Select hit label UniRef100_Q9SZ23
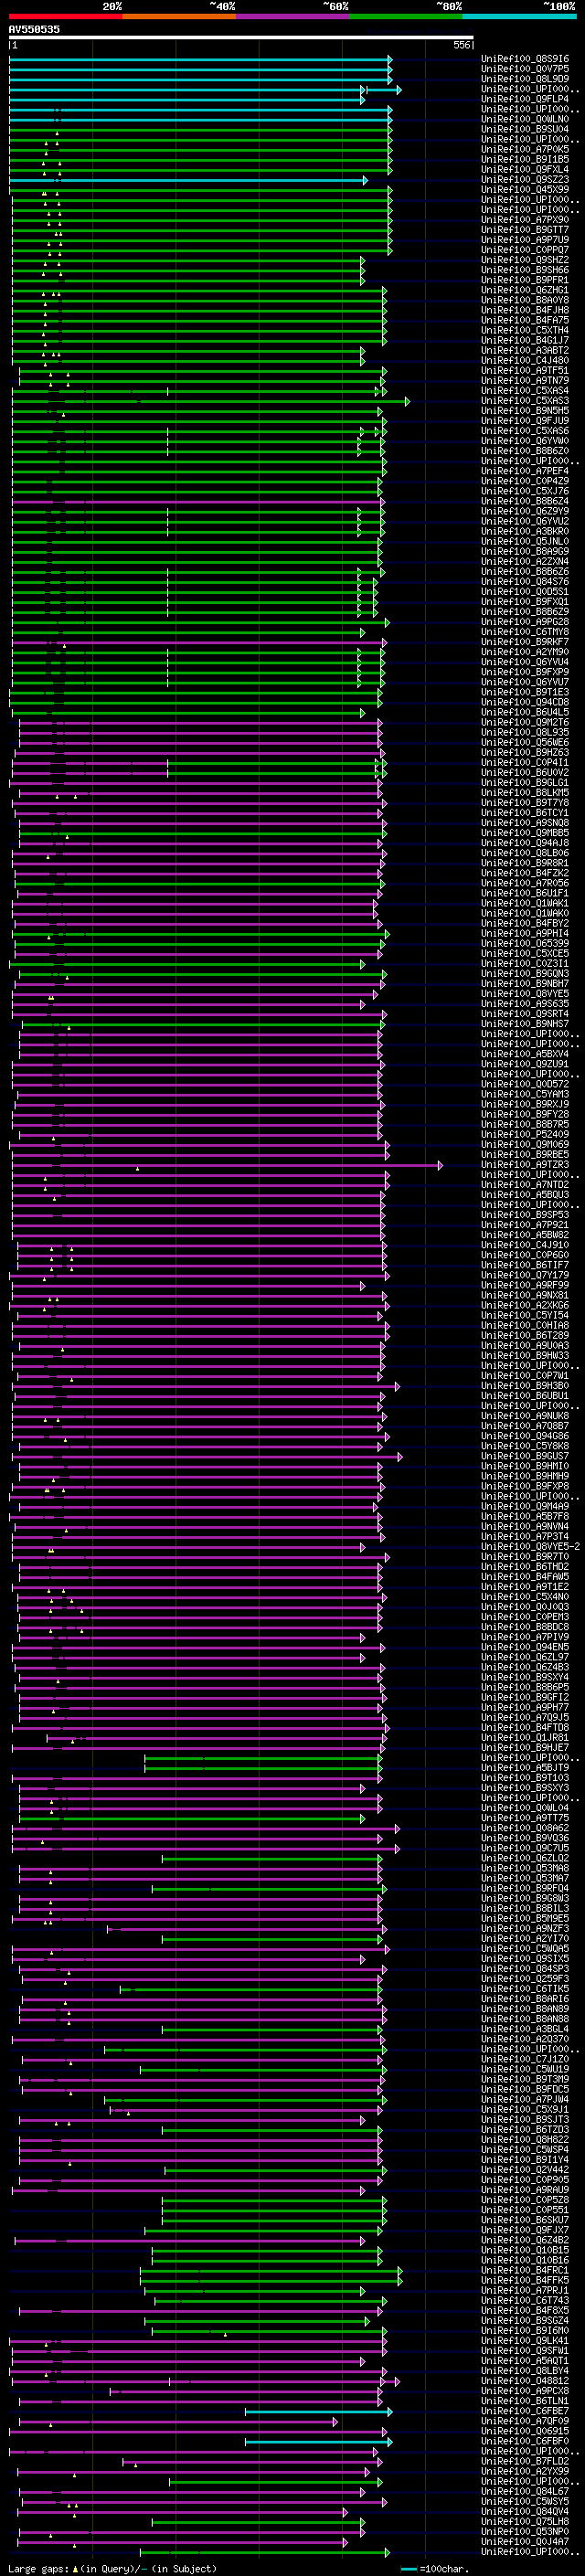 pyautogui.click(x=525, y=179)
